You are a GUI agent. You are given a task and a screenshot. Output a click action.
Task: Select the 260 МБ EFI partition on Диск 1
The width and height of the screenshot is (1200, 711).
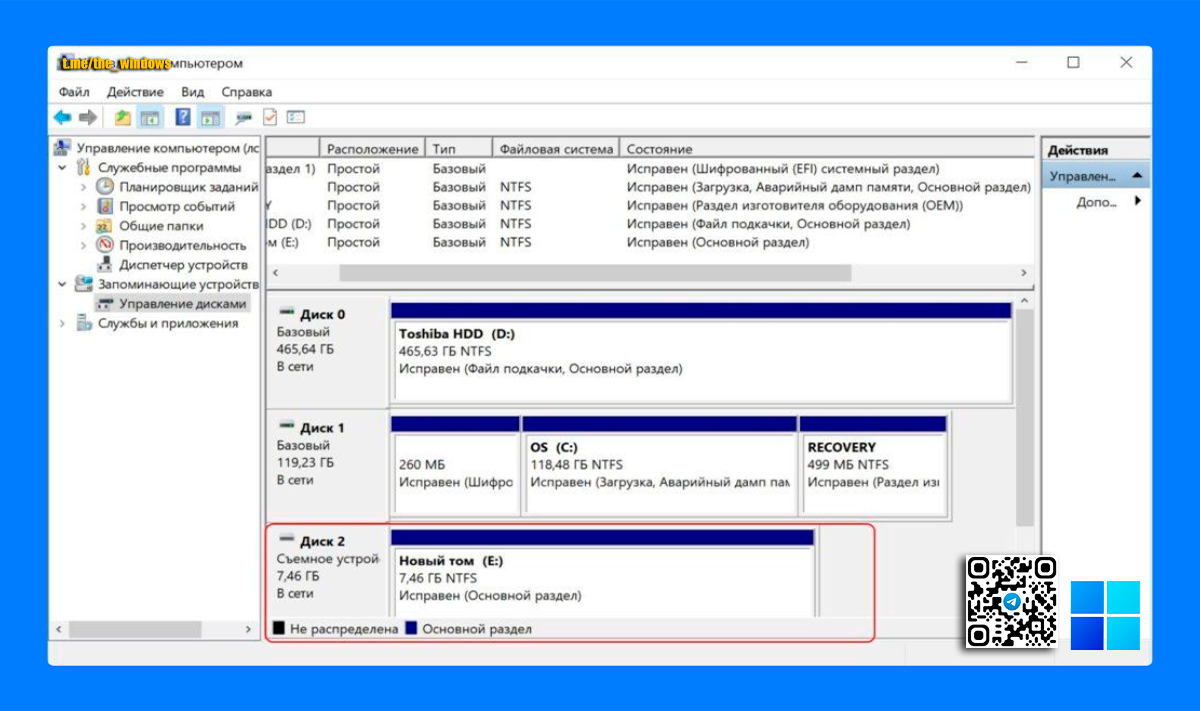455,465
